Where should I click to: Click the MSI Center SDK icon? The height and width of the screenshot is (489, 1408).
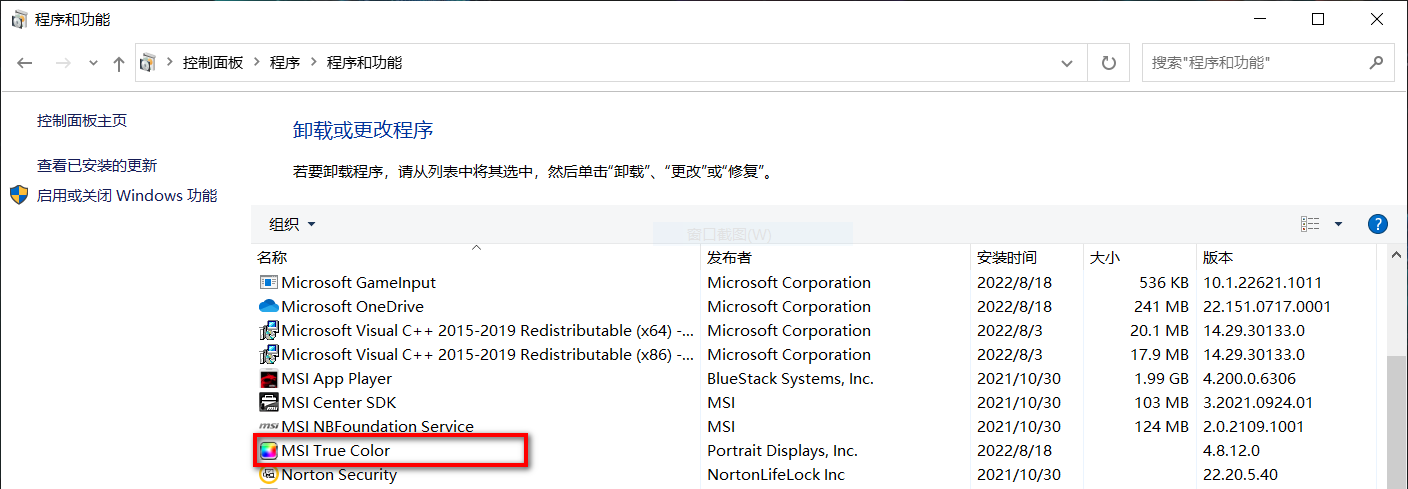(x=268, y=403)
